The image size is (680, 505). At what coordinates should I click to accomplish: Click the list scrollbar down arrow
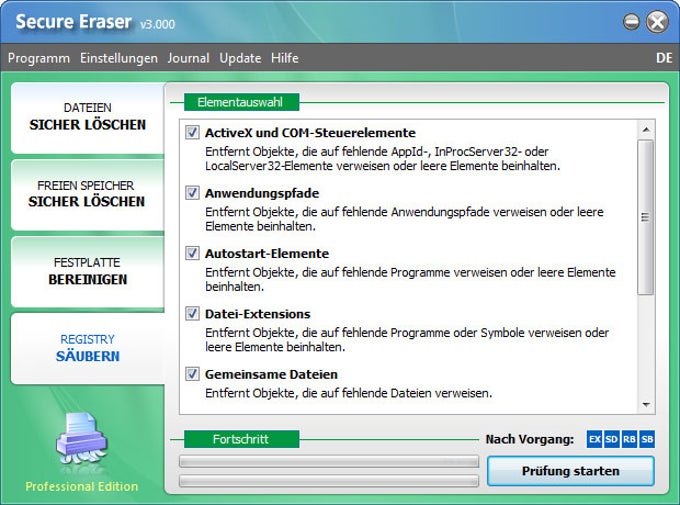click(x=646, y=405)
